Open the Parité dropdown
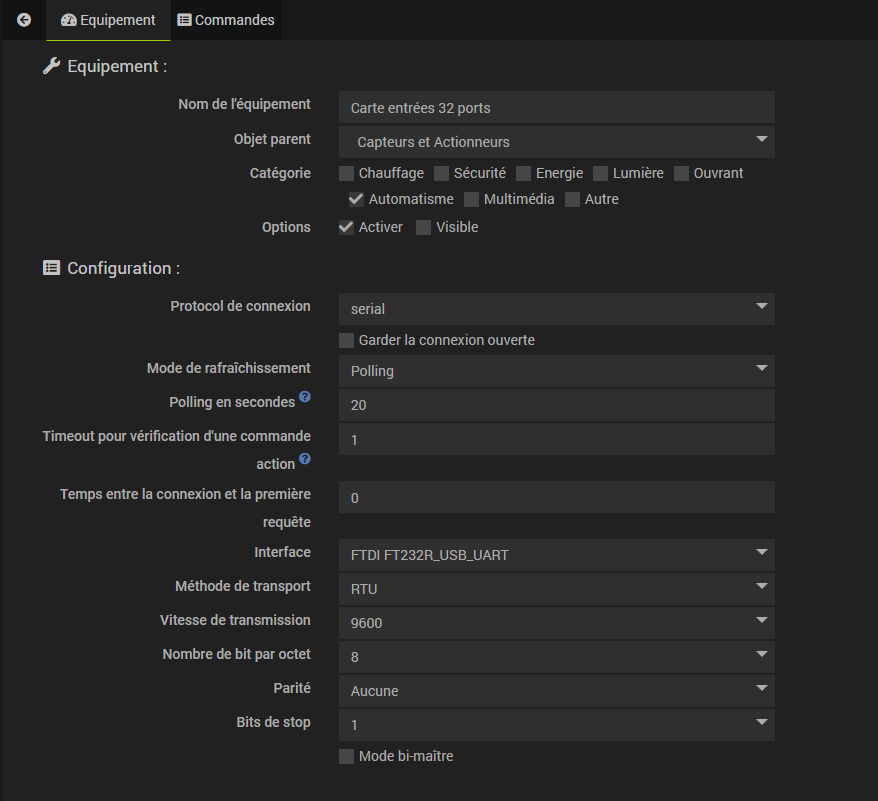The image size is (878, 801). point(557,691)
